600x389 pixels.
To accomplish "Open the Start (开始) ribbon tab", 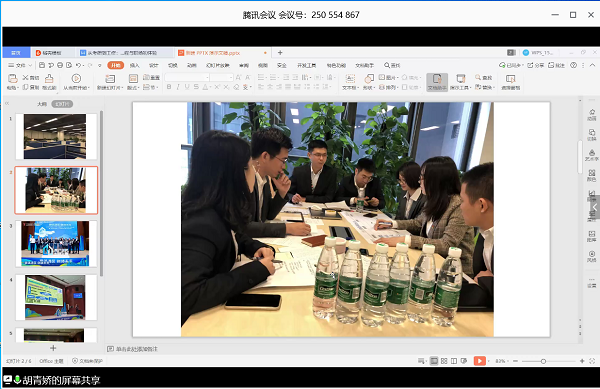I will [x=116, y=65].
